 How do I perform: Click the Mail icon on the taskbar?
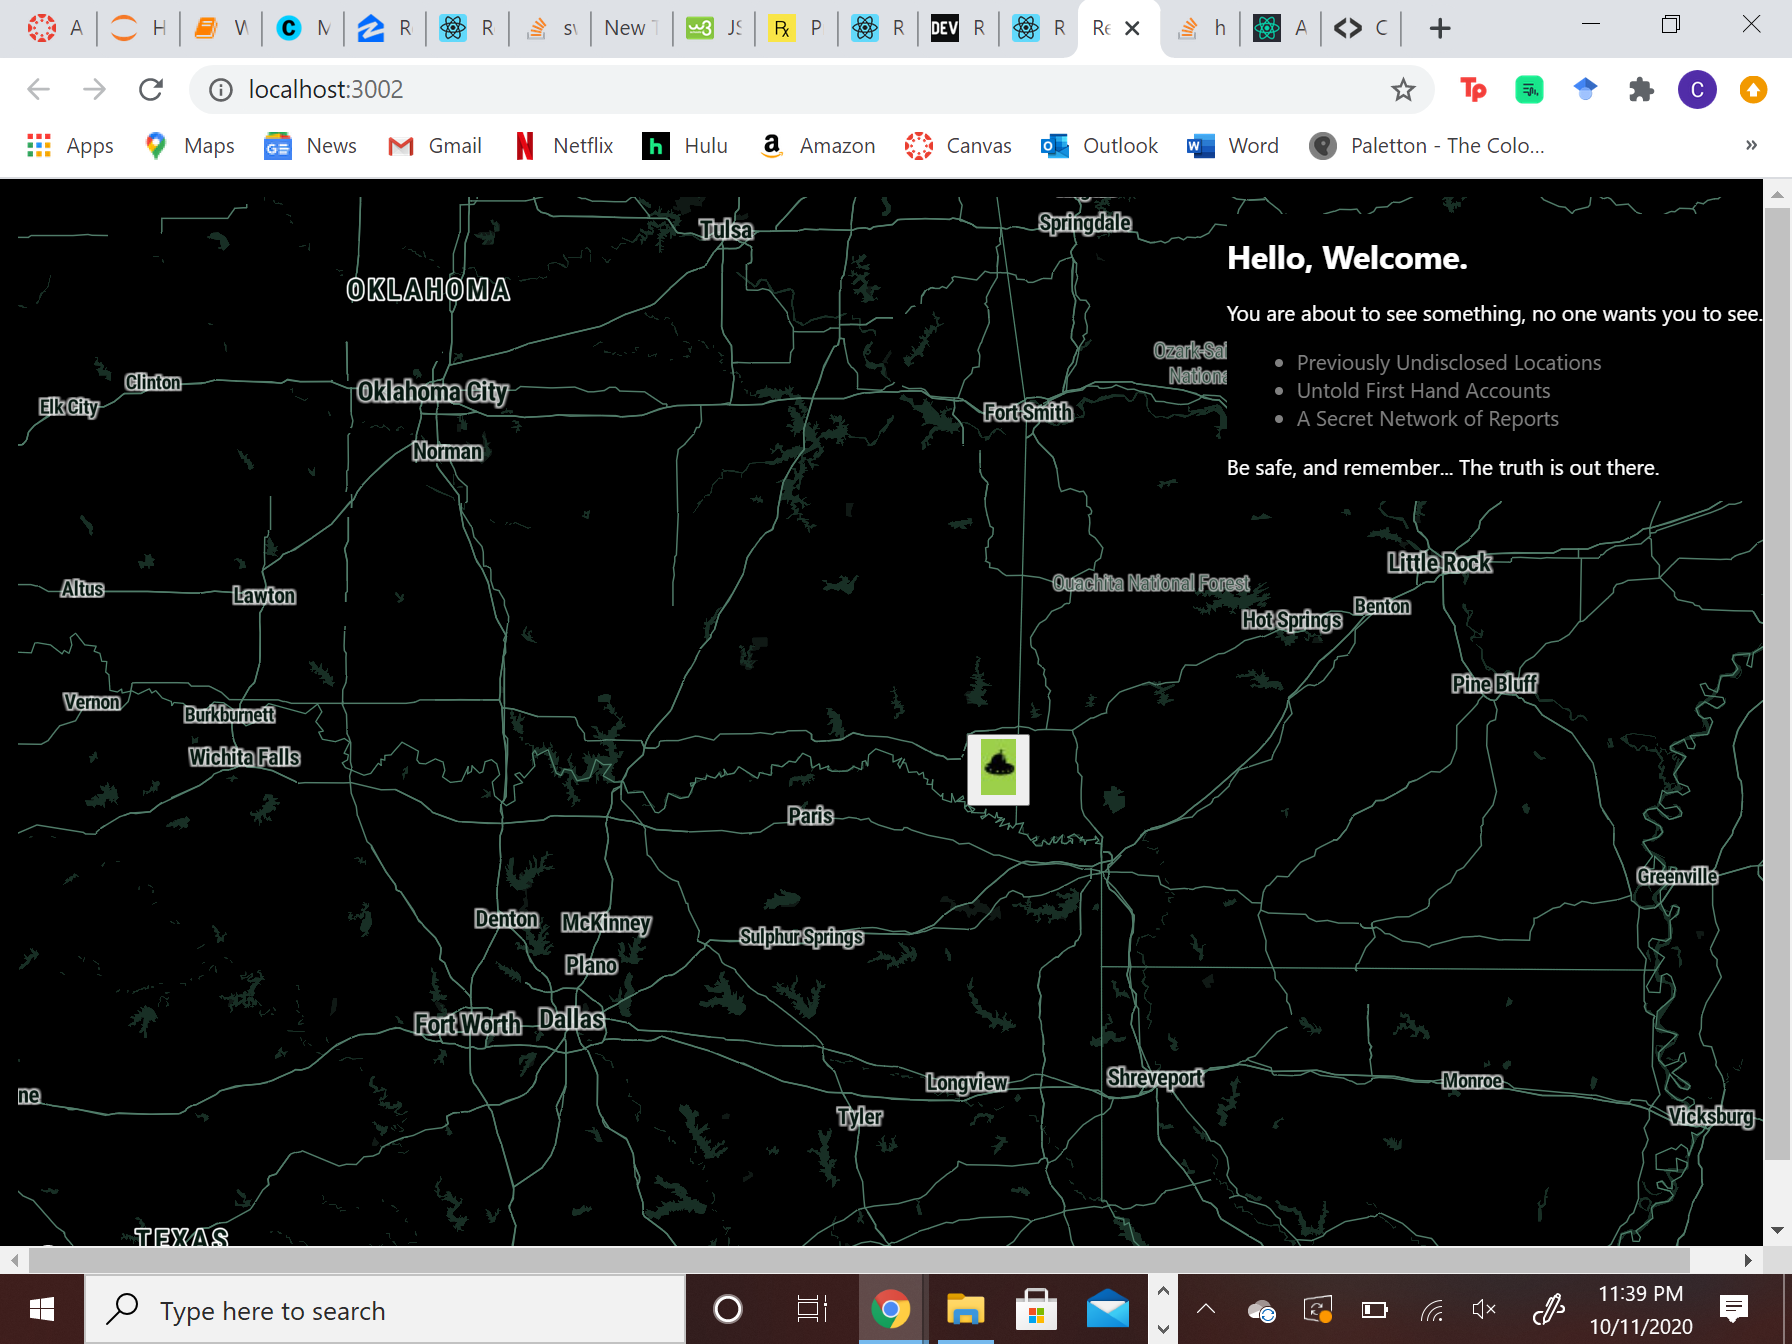pos(1108,1309)
